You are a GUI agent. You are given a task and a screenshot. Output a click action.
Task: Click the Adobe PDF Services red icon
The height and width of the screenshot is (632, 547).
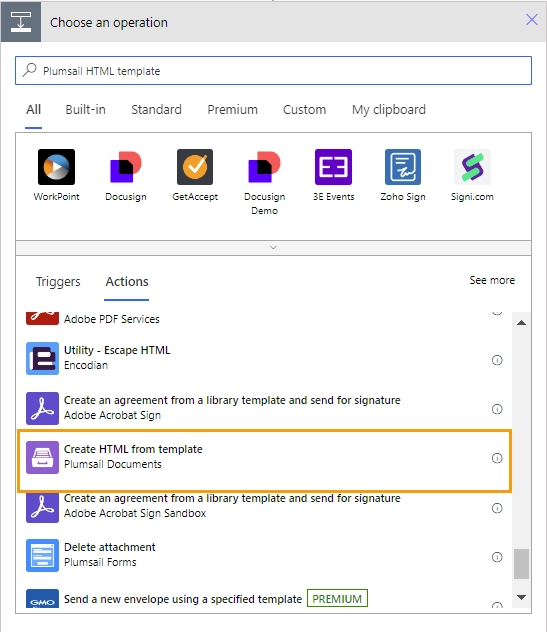tap(42, 318)
